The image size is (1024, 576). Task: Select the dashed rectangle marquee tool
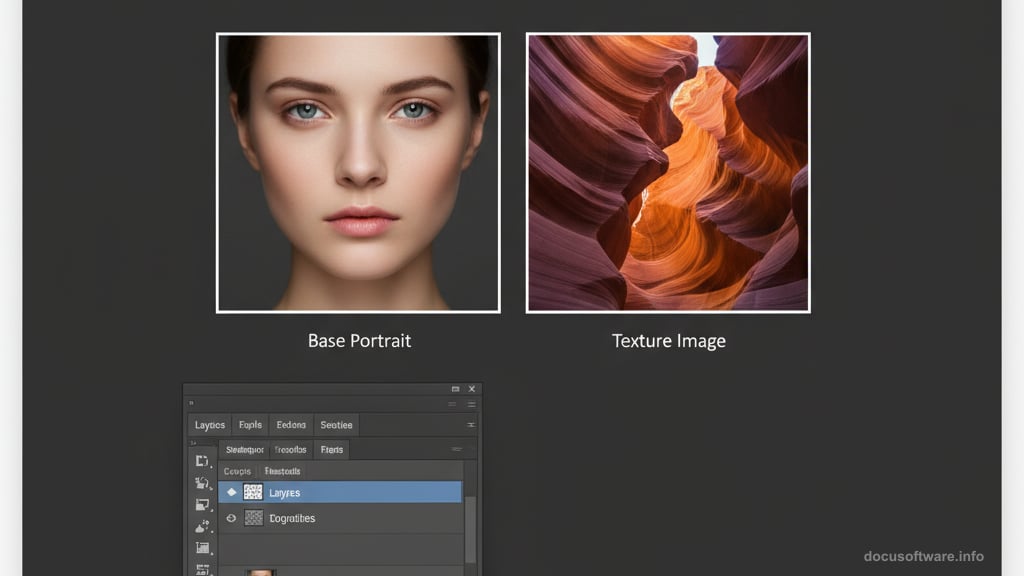click(202, 461)
